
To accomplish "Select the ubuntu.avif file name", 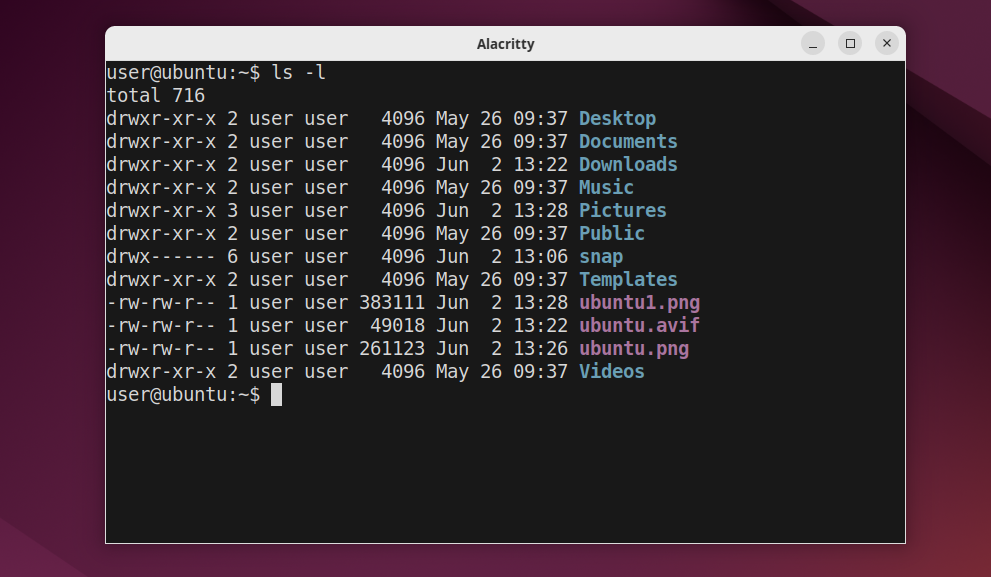I will click(639, 326).
